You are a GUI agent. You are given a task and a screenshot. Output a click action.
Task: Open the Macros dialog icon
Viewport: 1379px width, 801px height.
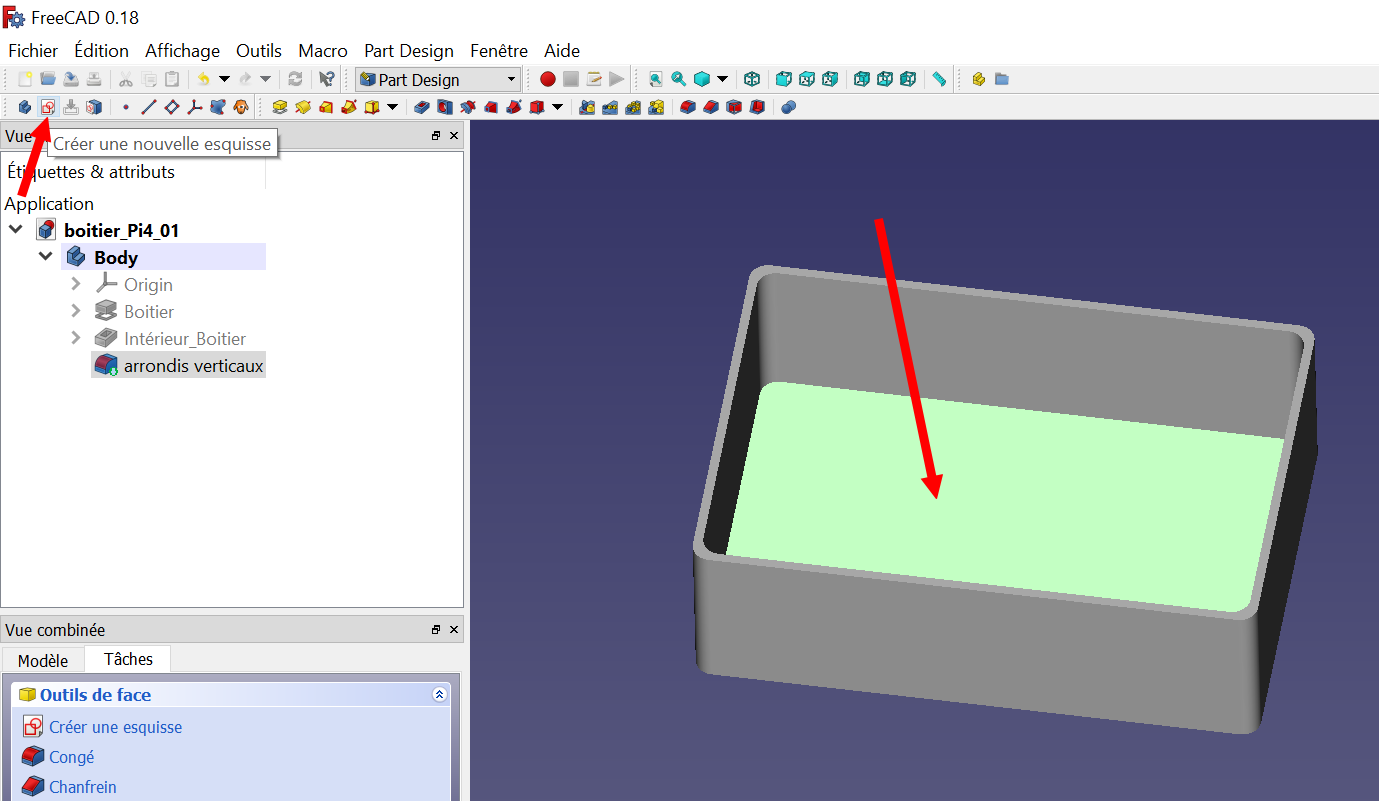click(593, 79)
